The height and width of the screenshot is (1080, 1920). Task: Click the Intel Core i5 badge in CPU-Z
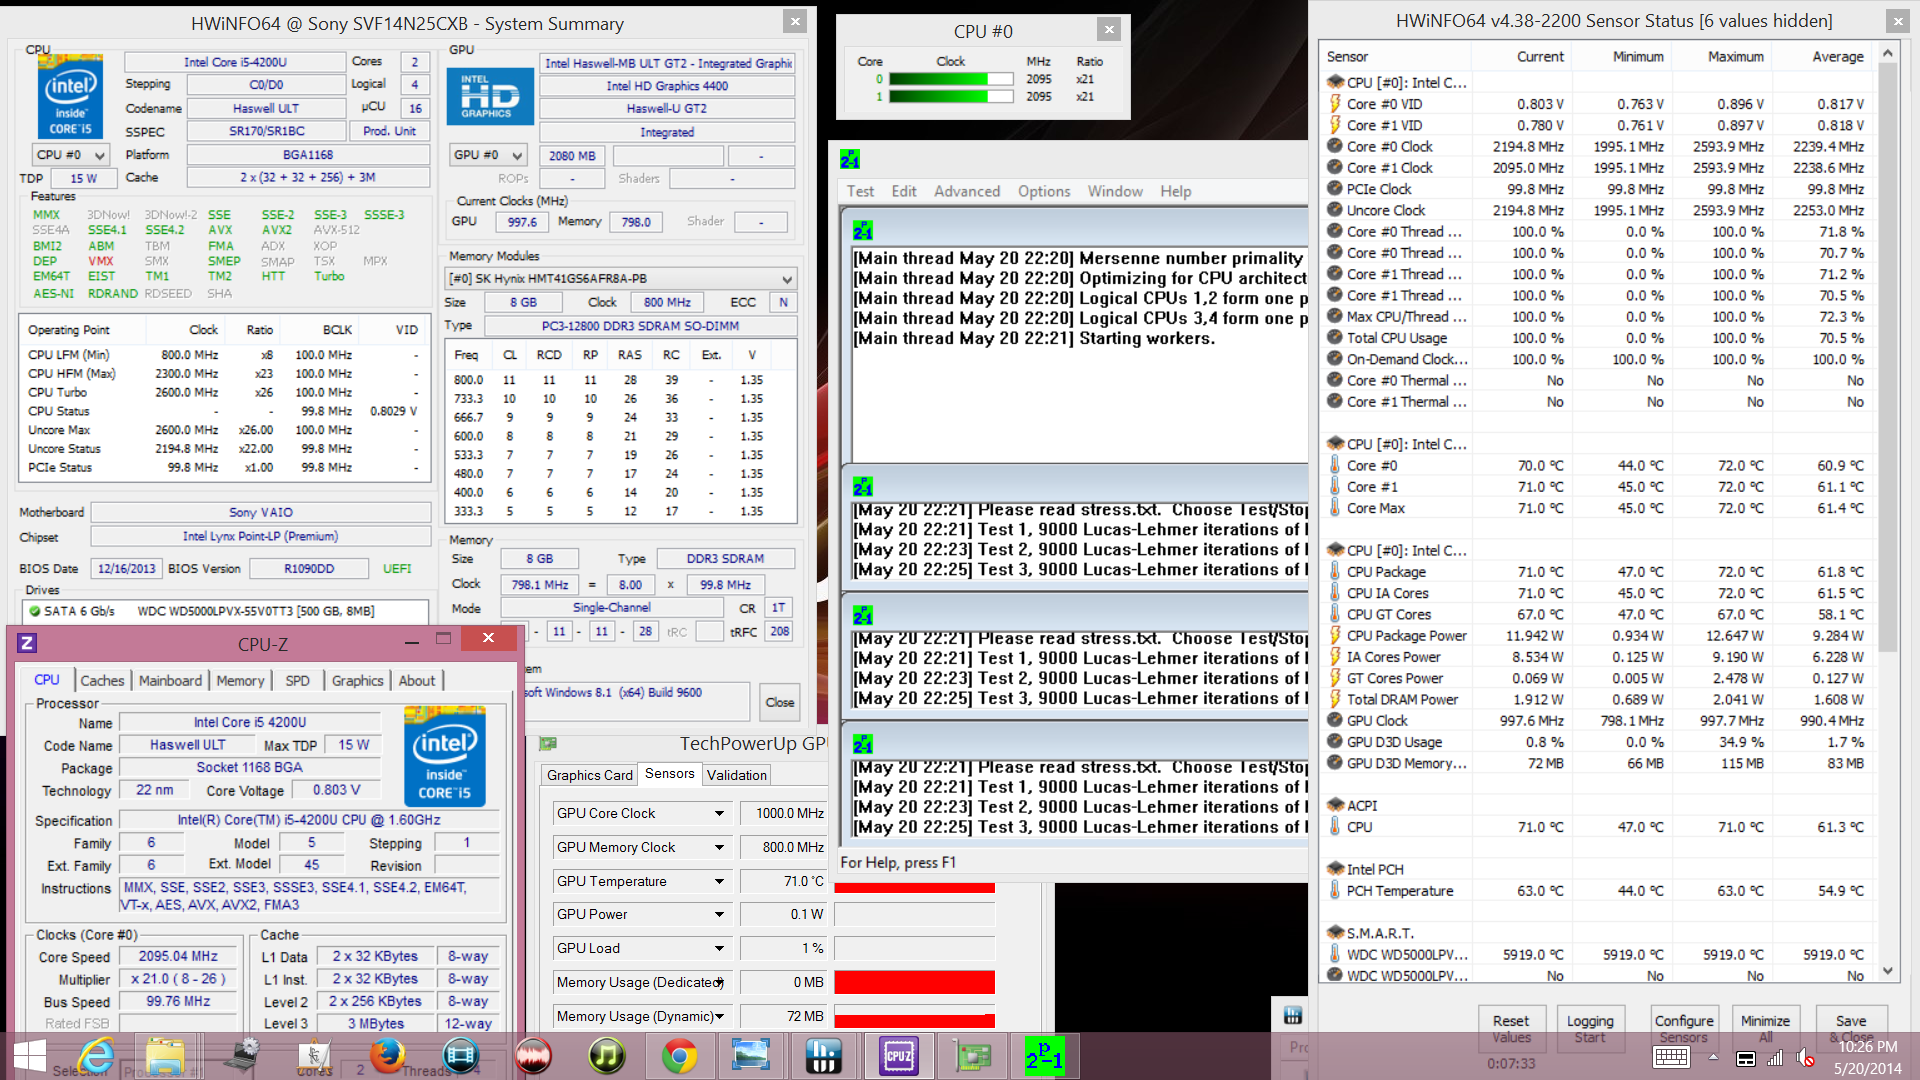(445, 757)
